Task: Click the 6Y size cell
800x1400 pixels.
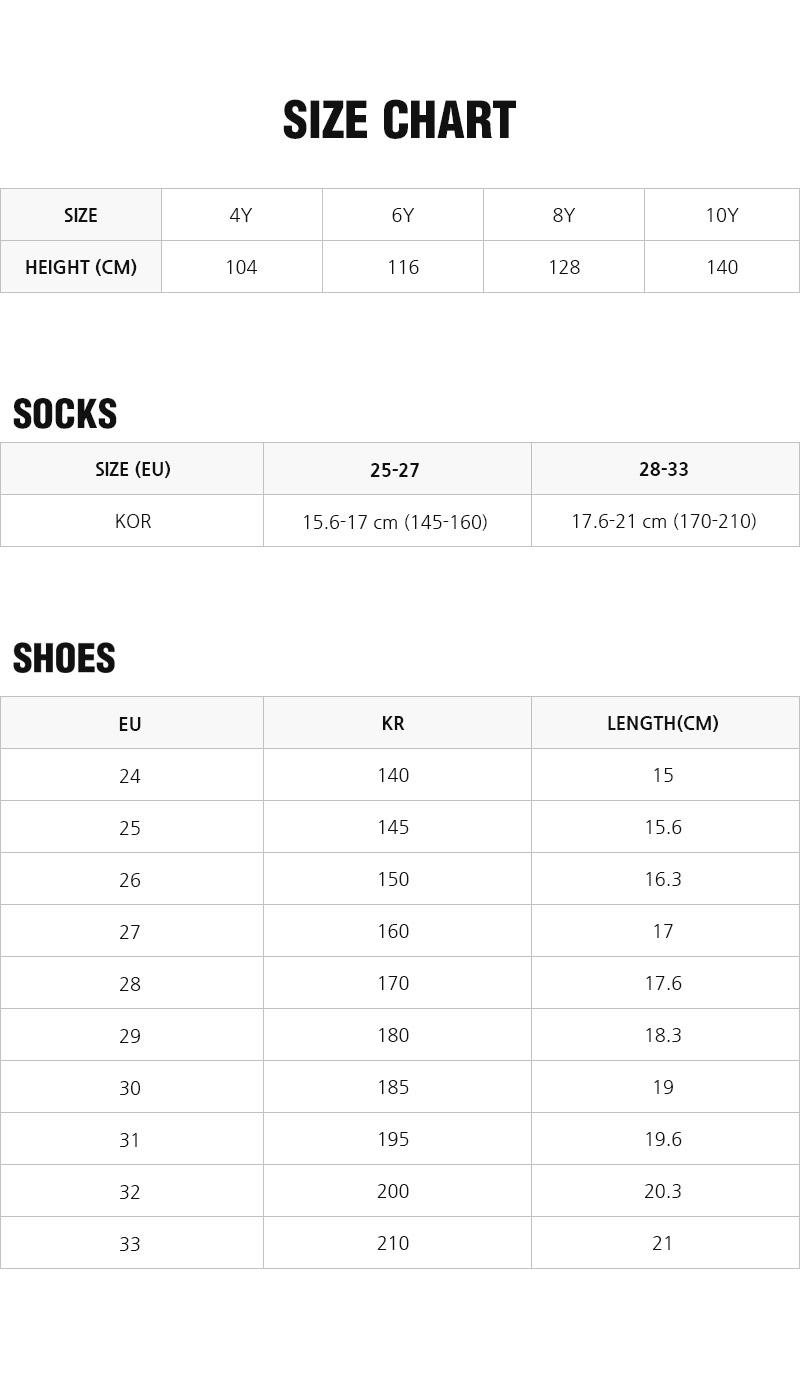Action: pos(402,215)
